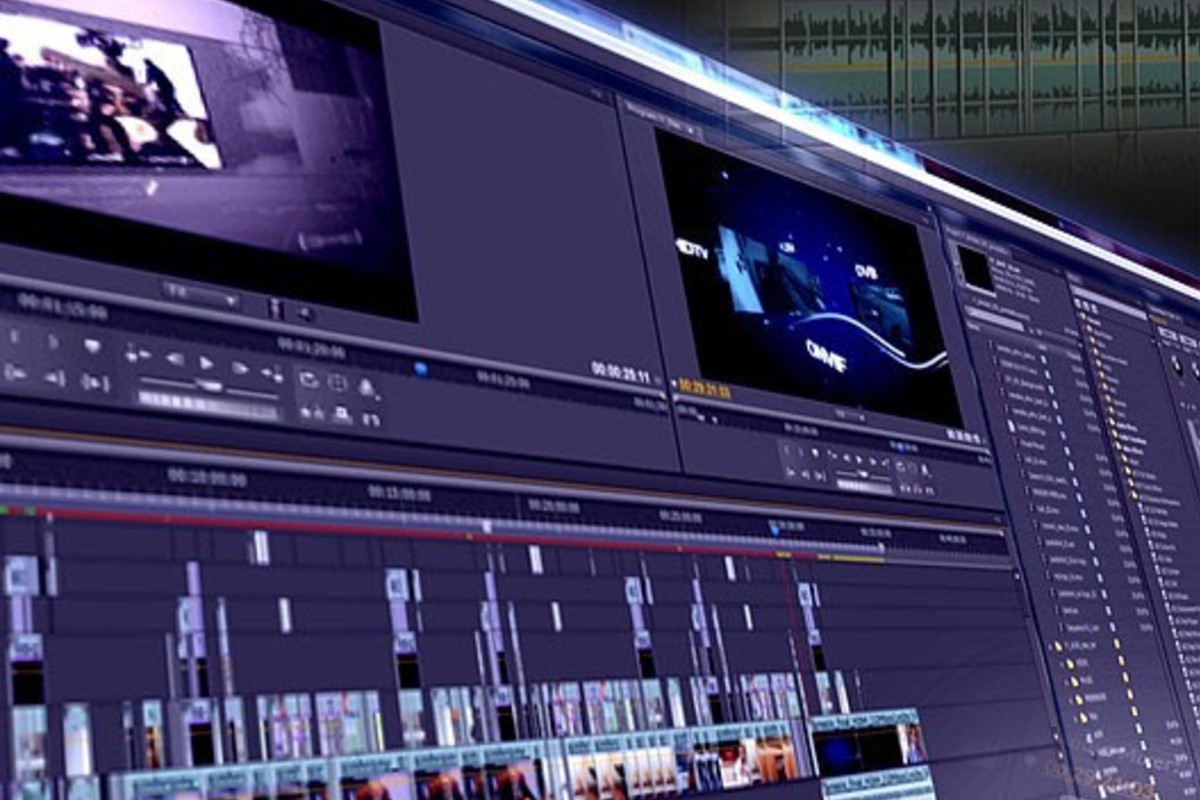
Task: Play In to Out in Source monitor
Action: tap(95, 381)
